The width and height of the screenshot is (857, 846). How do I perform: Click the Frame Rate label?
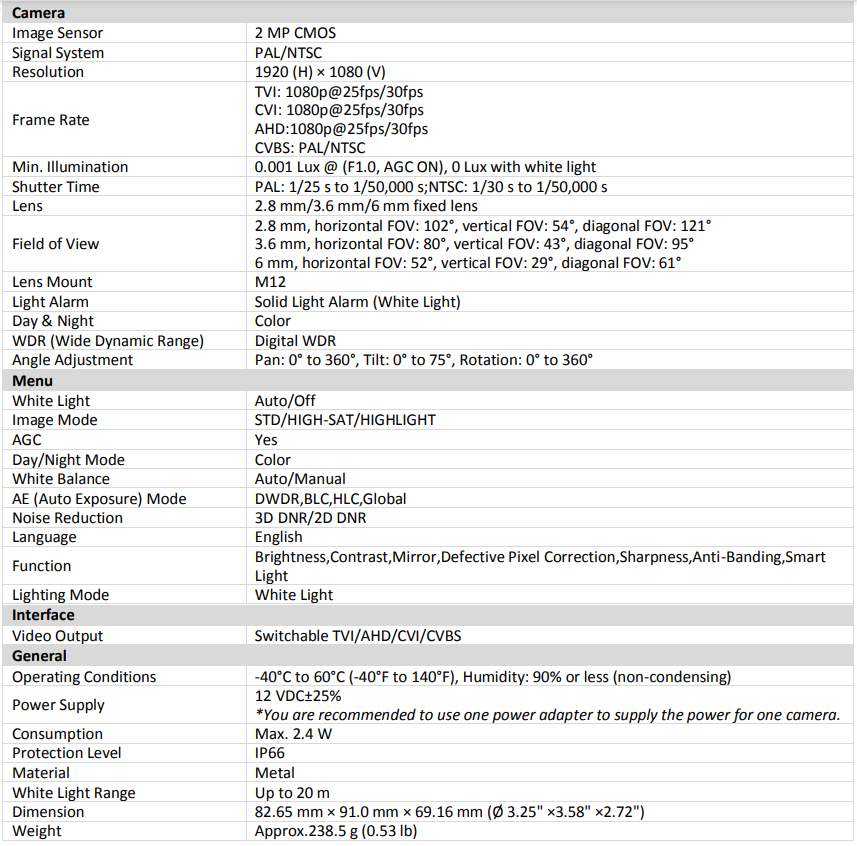tap(51, 120)
